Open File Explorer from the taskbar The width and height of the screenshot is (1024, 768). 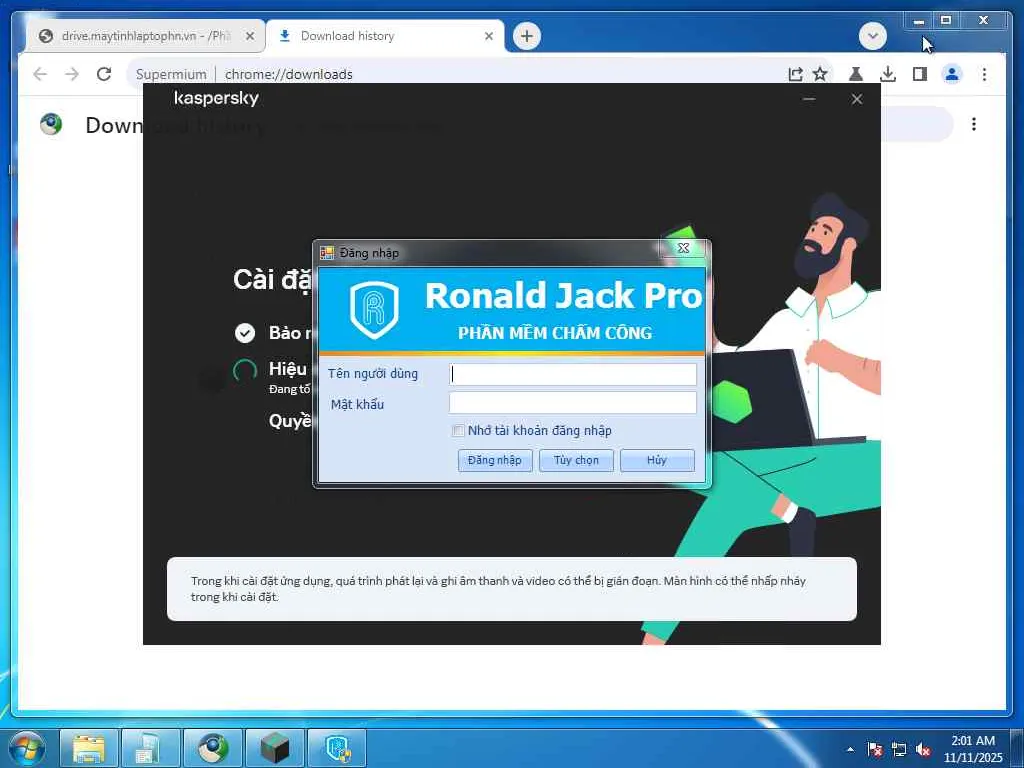coord(89,748)
